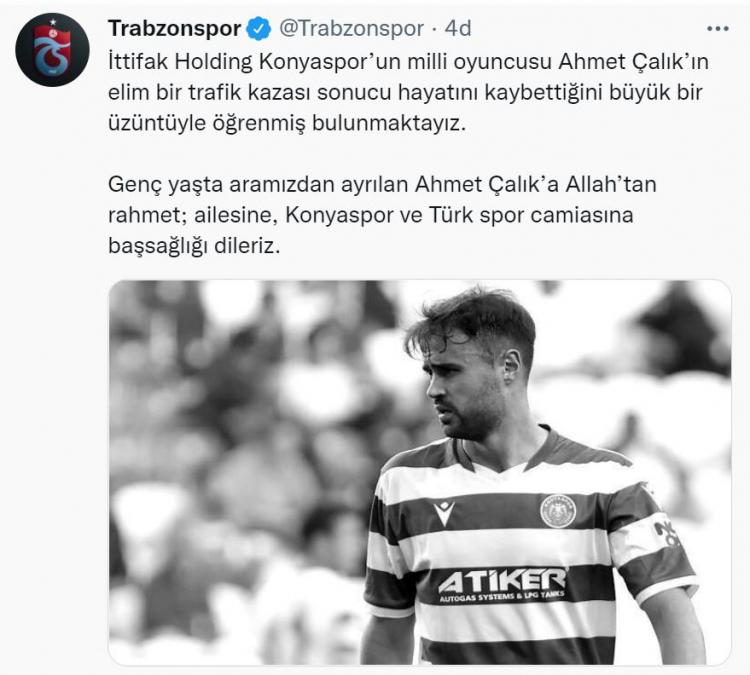This screenshot has width=750, height=675.
Task: Click the Trabzonspor display name
Action: pos(174,29)
